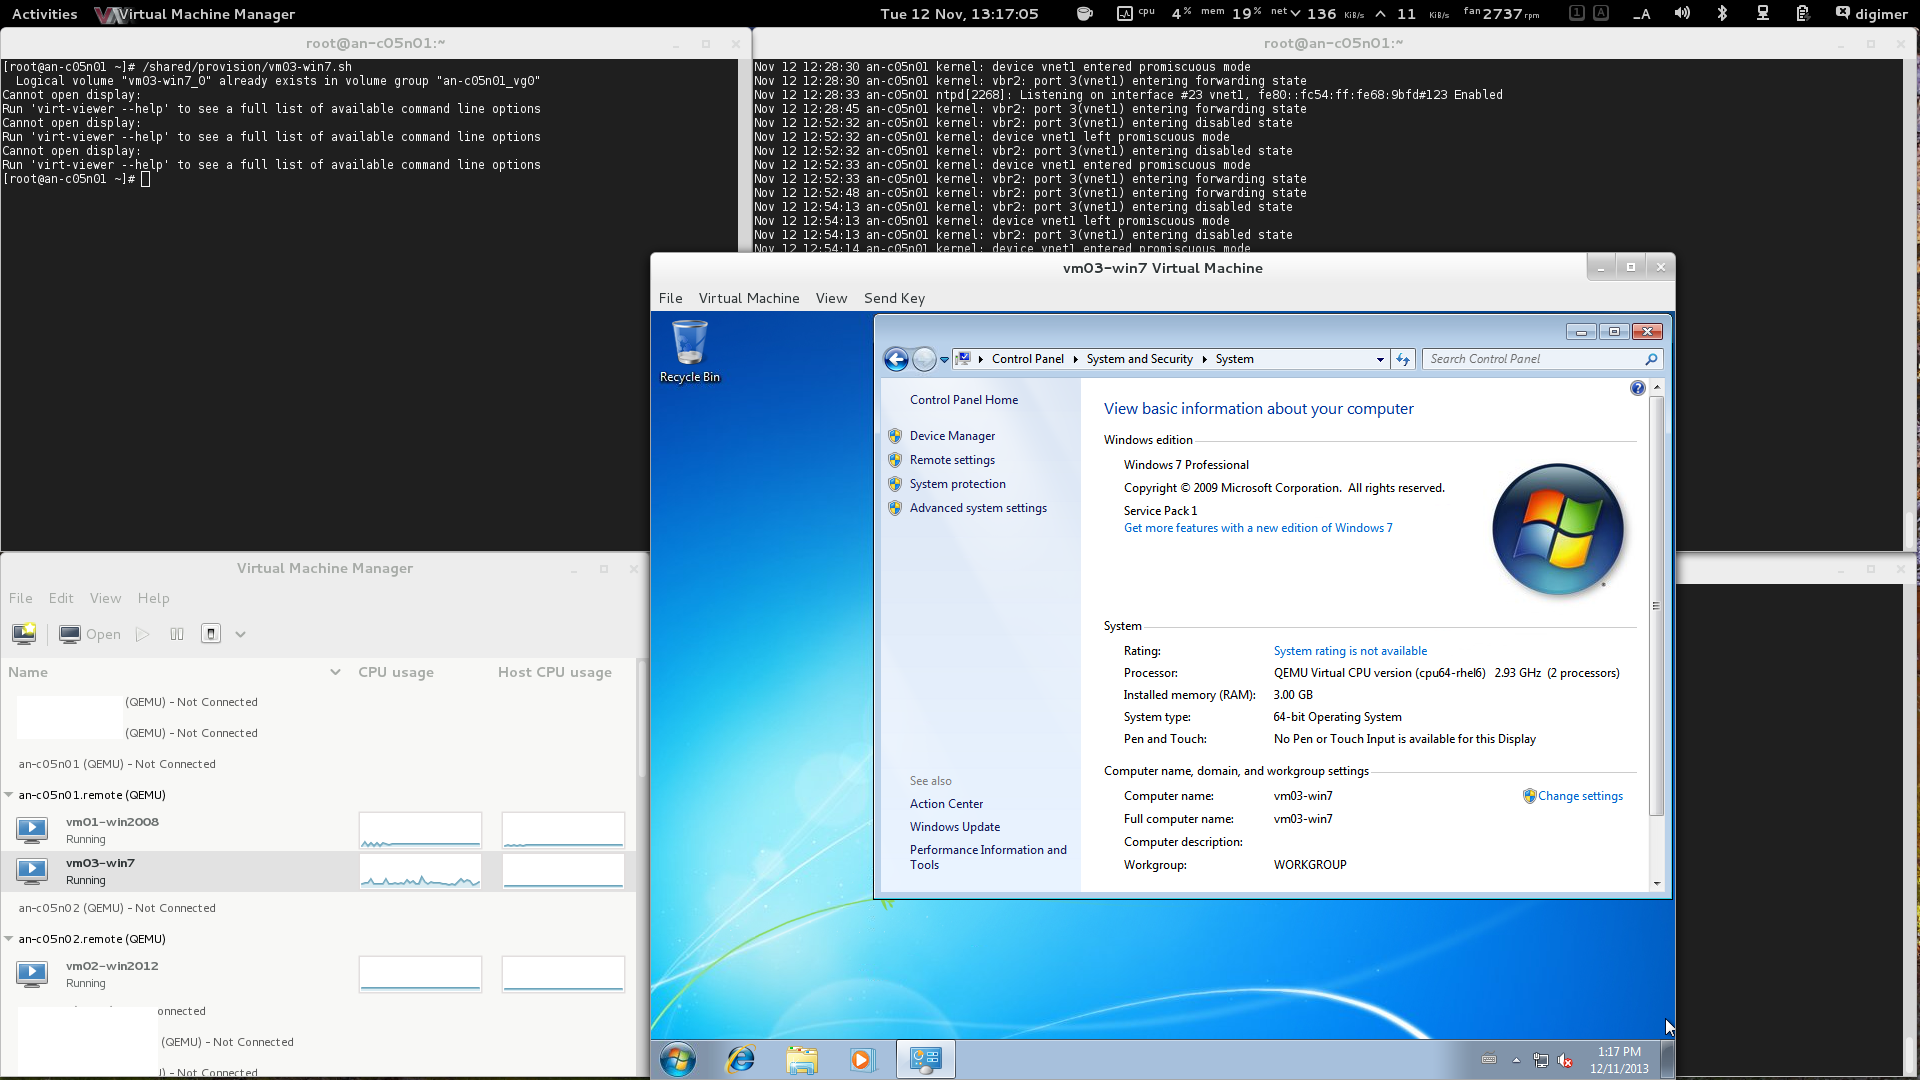Open the shutdown options dropdown arrow
Viewport: 1920px width, 1080px height.
pyautogui.click(x=240, y=634)
